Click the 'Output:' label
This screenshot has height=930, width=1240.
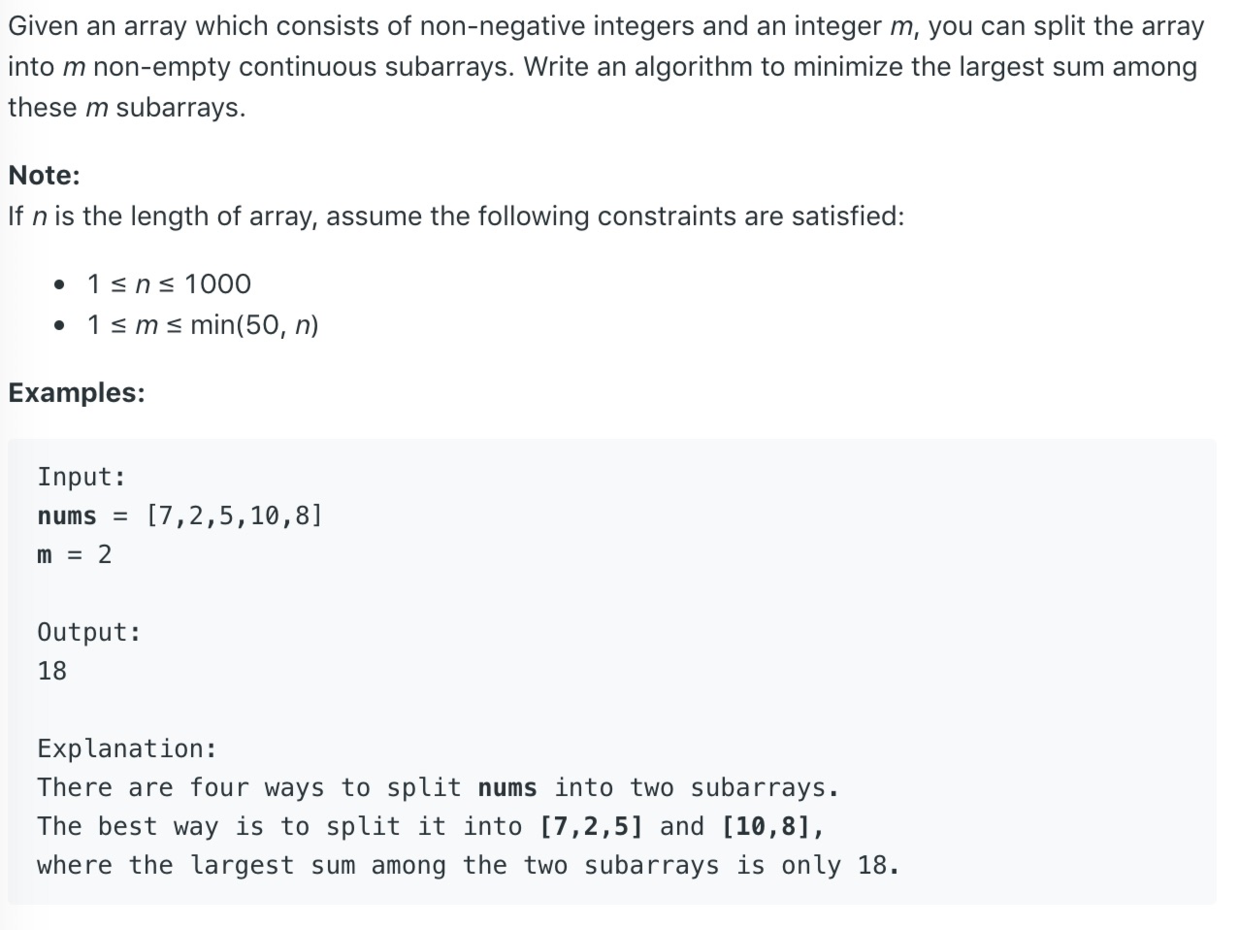tap(89, 632)
